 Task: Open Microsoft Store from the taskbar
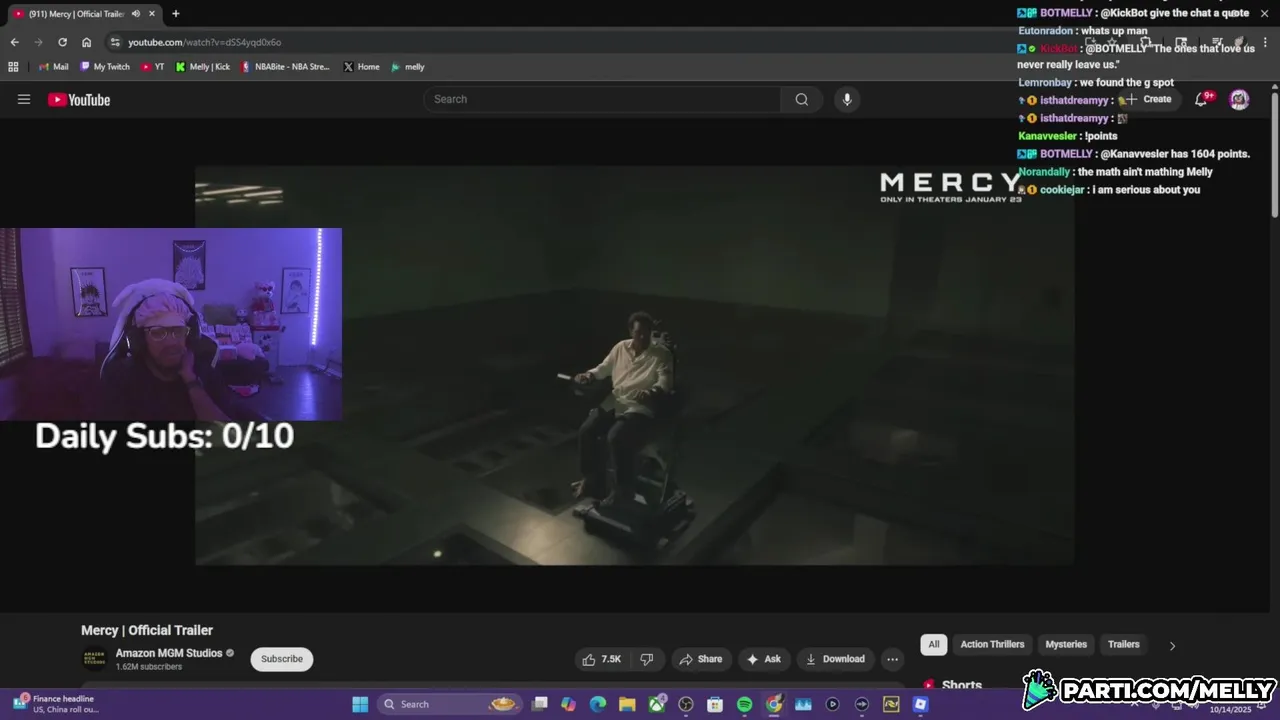(x=715, y=704)
